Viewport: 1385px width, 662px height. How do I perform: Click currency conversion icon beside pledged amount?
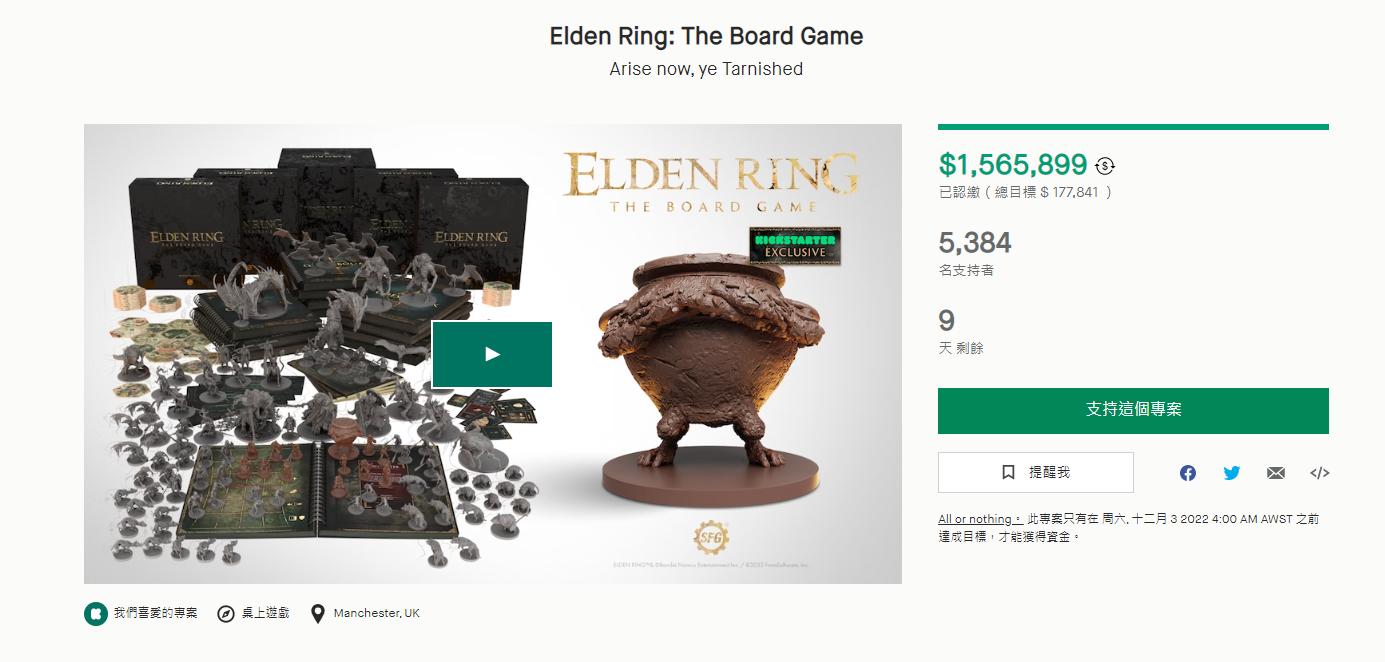(1105, 166)
